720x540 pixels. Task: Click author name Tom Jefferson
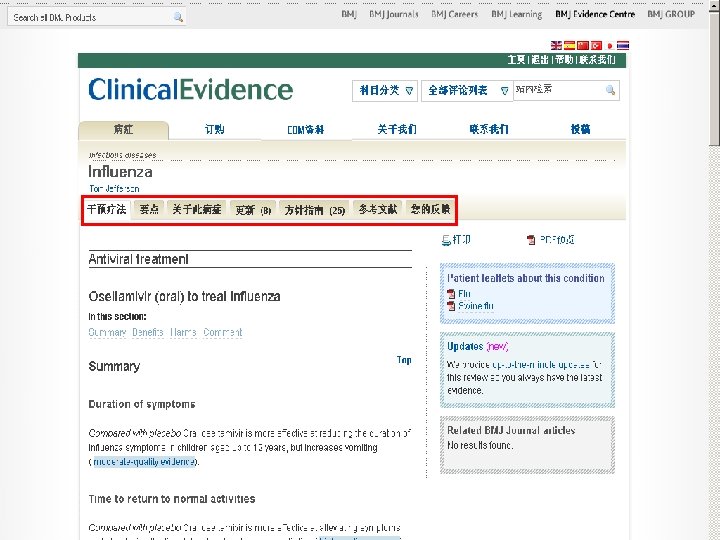coord(114,189)
